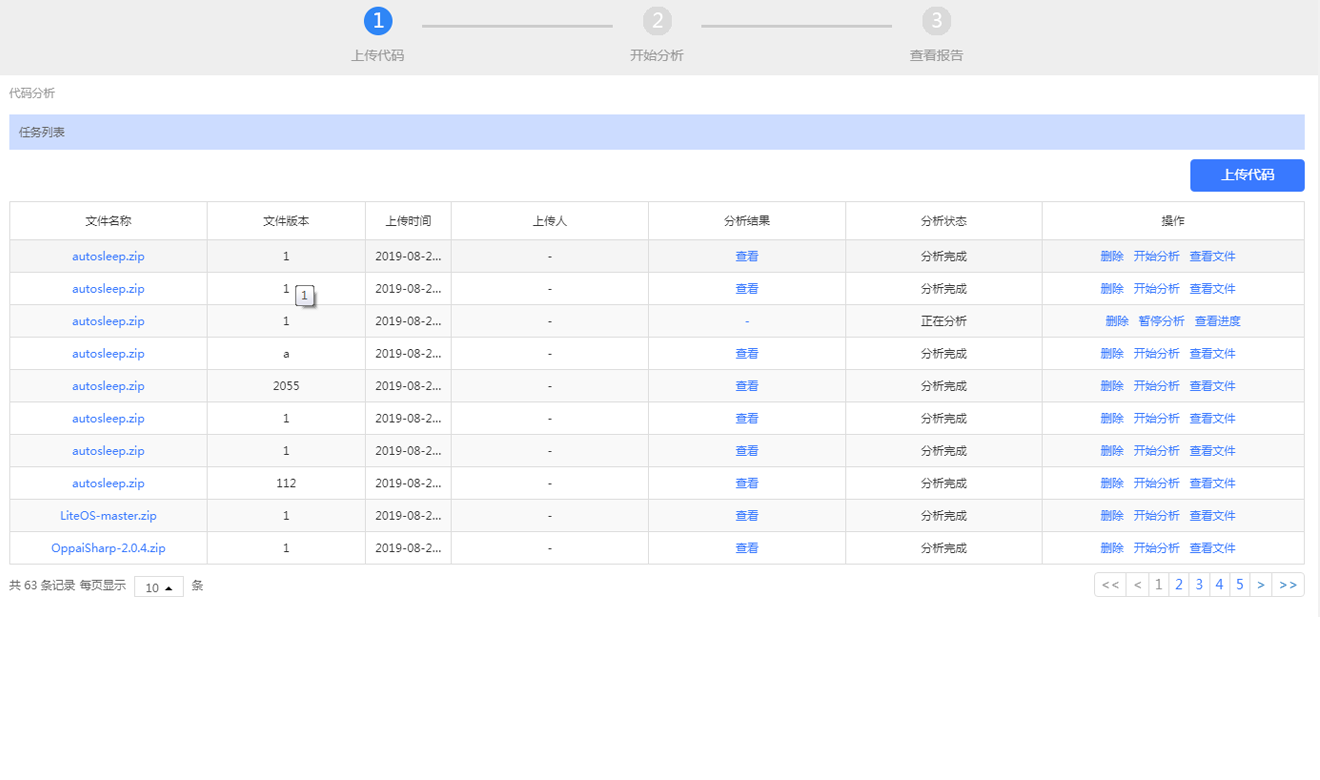1320x780 pixels.
Task: Click 查看文件 in version 2055 row
Action: click(1212, 386)
